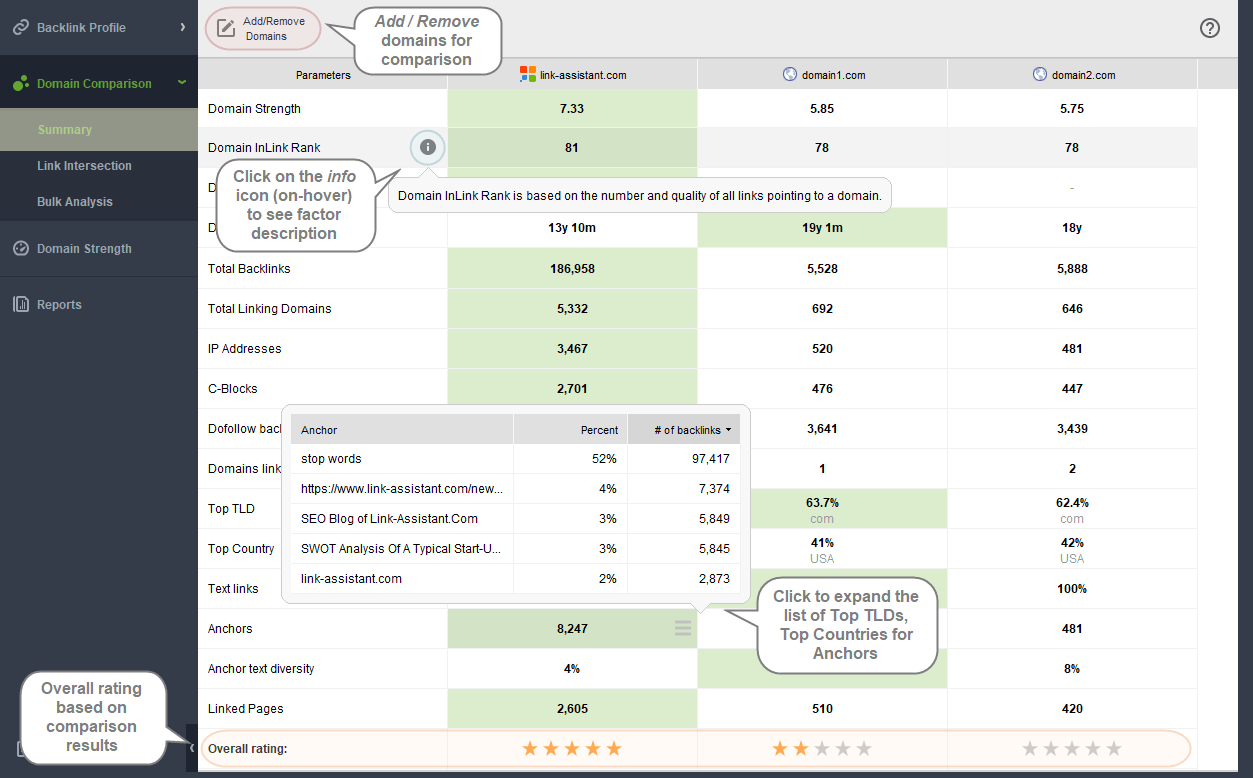1253x778 pixels.
Task: Open the help question mark icon
Action: 1209,28
